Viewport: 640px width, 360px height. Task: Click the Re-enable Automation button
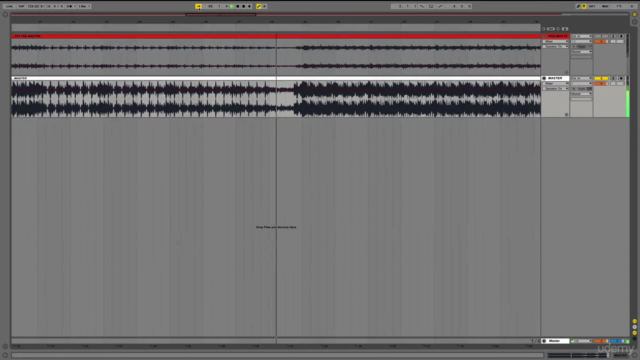(x=264, y=7)
